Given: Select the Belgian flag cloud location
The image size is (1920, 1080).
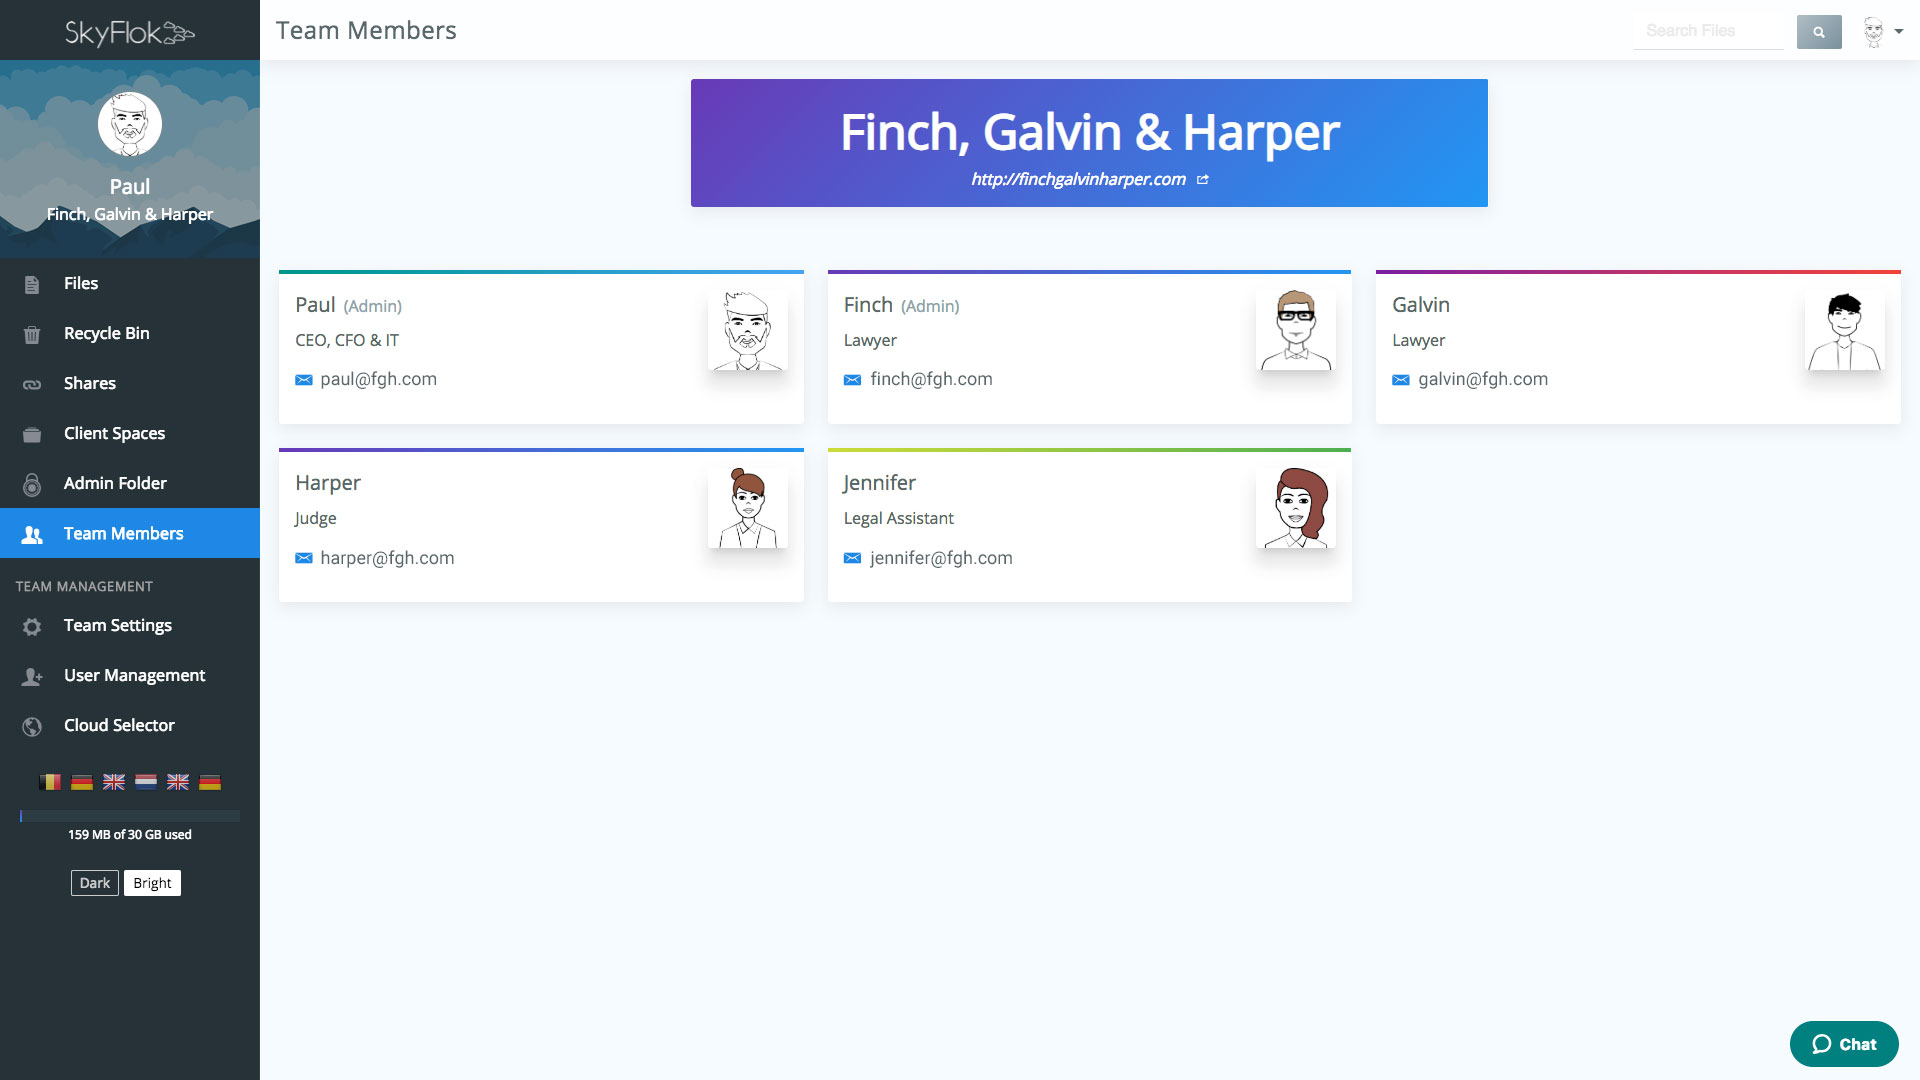Looking at the screenshot, I should pyautogui.click(x=50, y=782).
